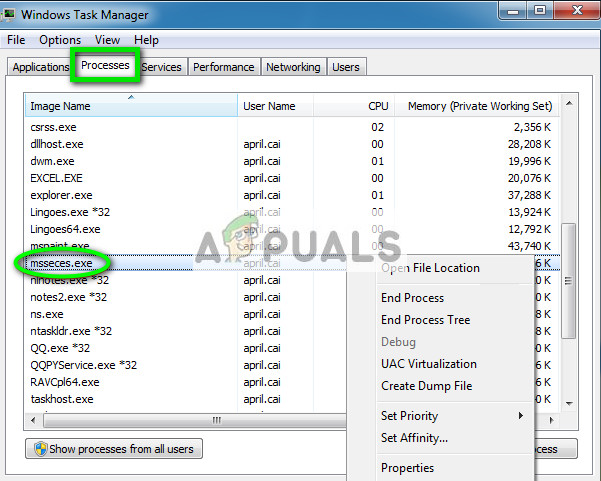
Task: Switch to the Networking tab
Action: coord(293,67)
